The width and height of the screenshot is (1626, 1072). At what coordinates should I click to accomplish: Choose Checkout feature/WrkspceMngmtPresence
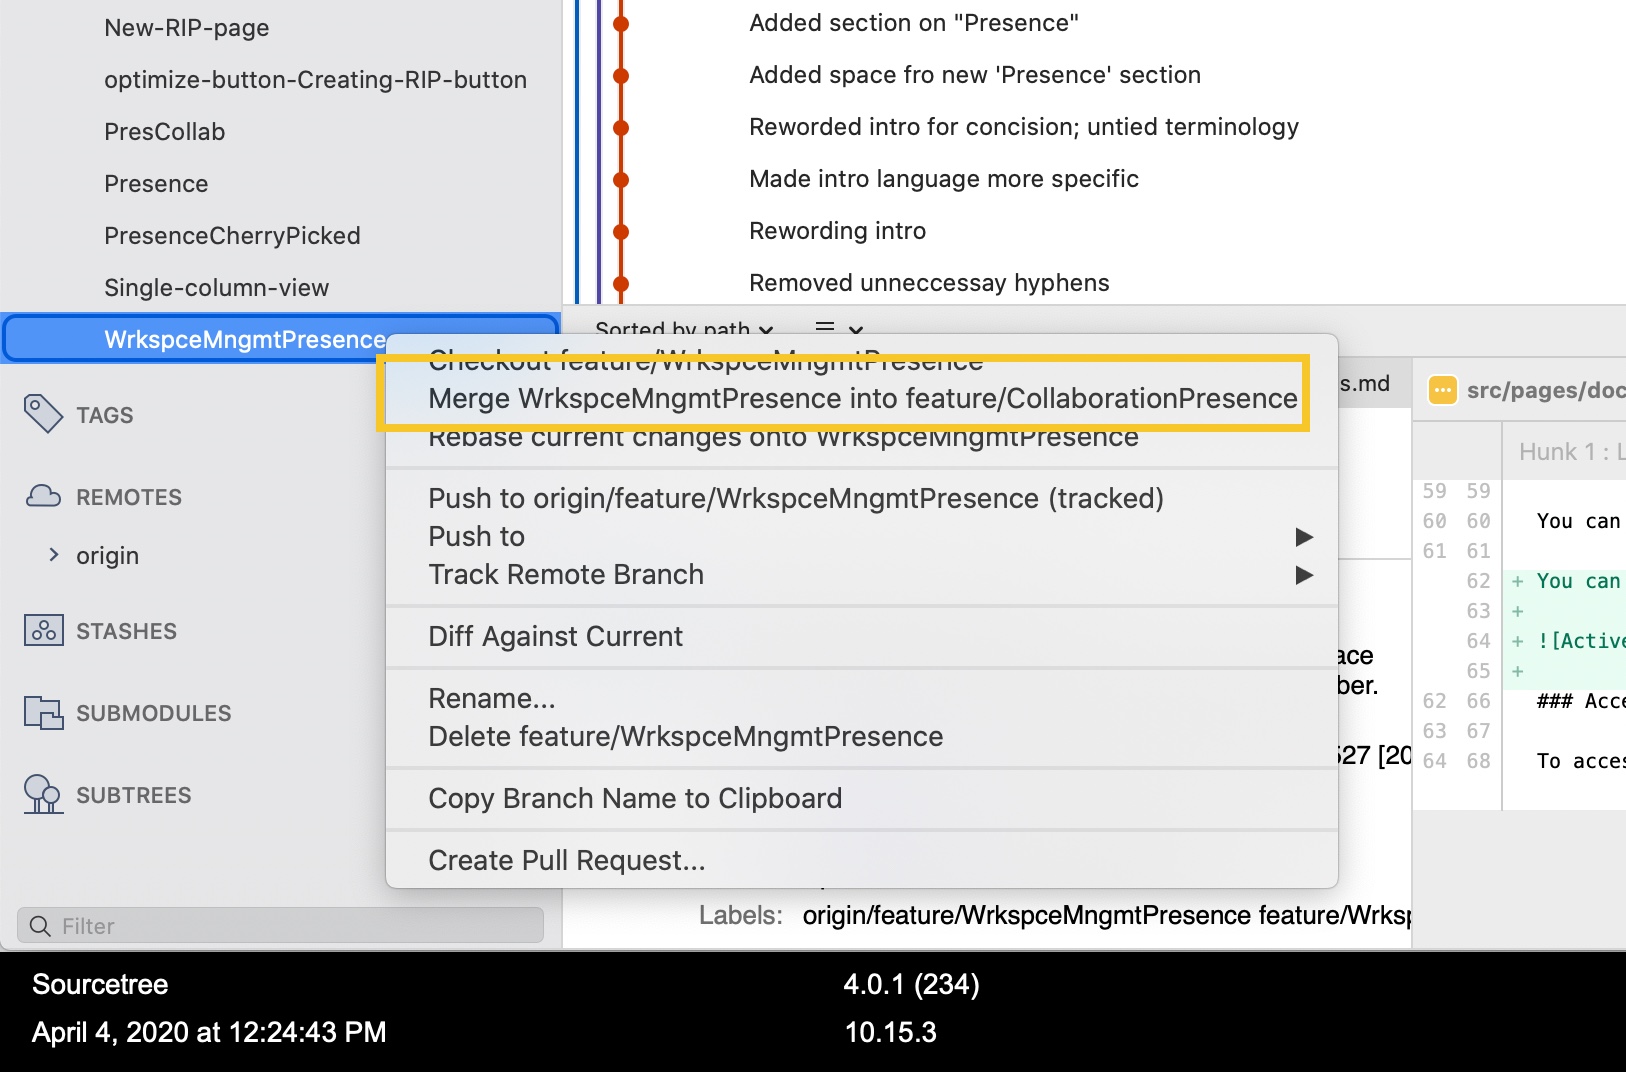862,360
